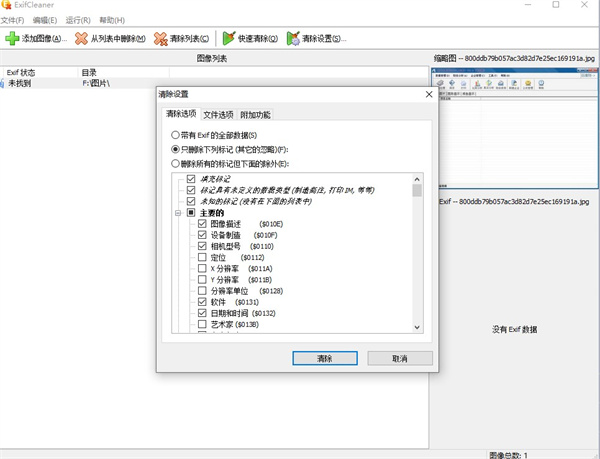The image size is (600, 459).
Task: Select the 带有 Exif 的全部数据 radio option
Action: click(x=176, y=135)
